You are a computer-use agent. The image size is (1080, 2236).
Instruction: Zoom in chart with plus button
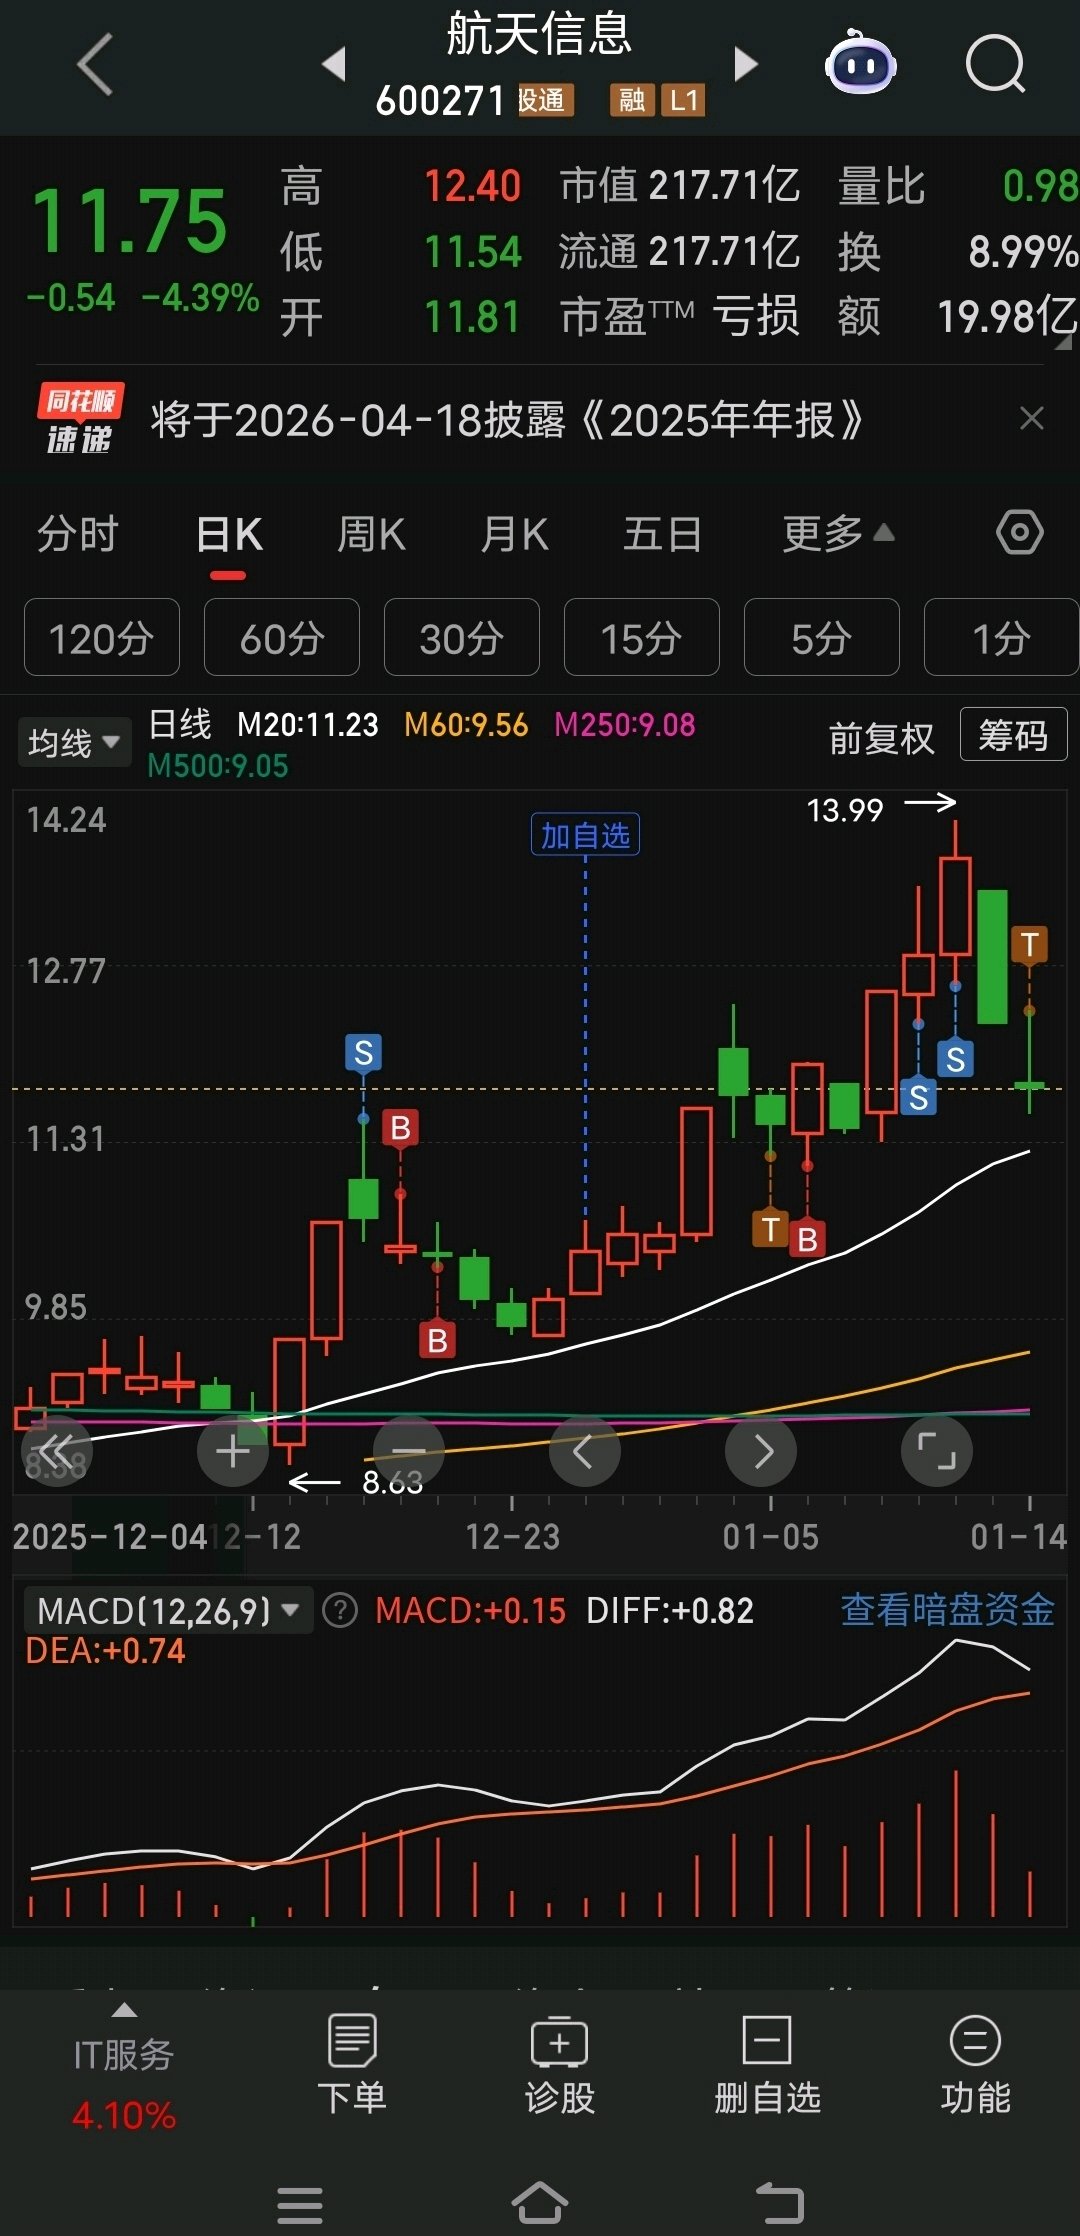(233, 1450)
